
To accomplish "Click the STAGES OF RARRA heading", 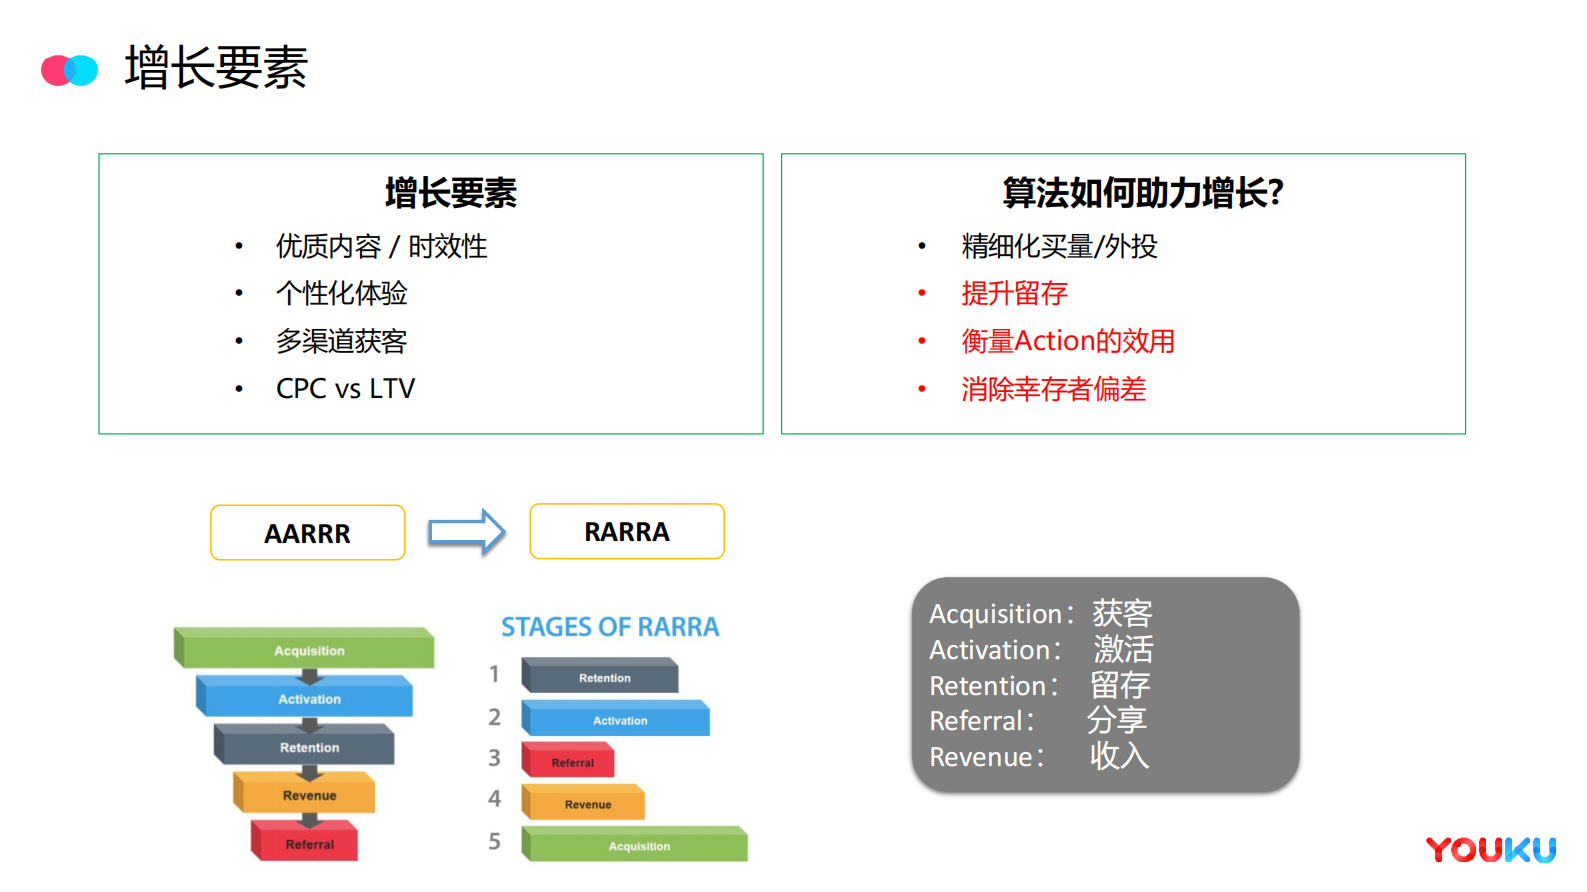I will [610, 627].
